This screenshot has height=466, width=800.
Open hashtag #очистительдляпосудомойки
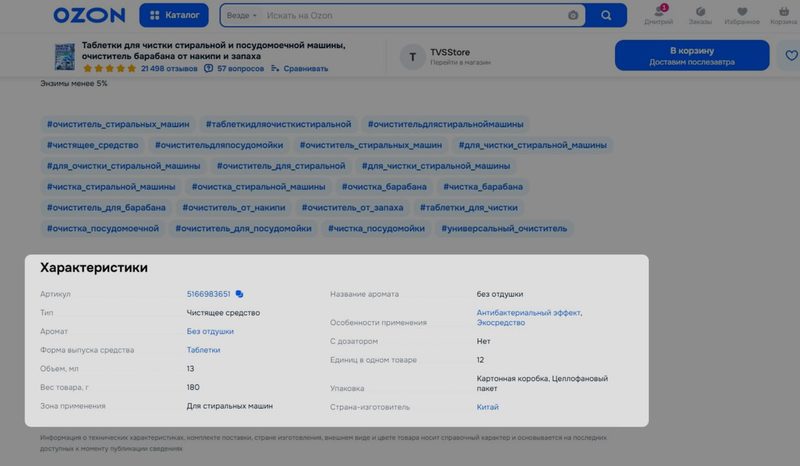click(x=219, y=145)
